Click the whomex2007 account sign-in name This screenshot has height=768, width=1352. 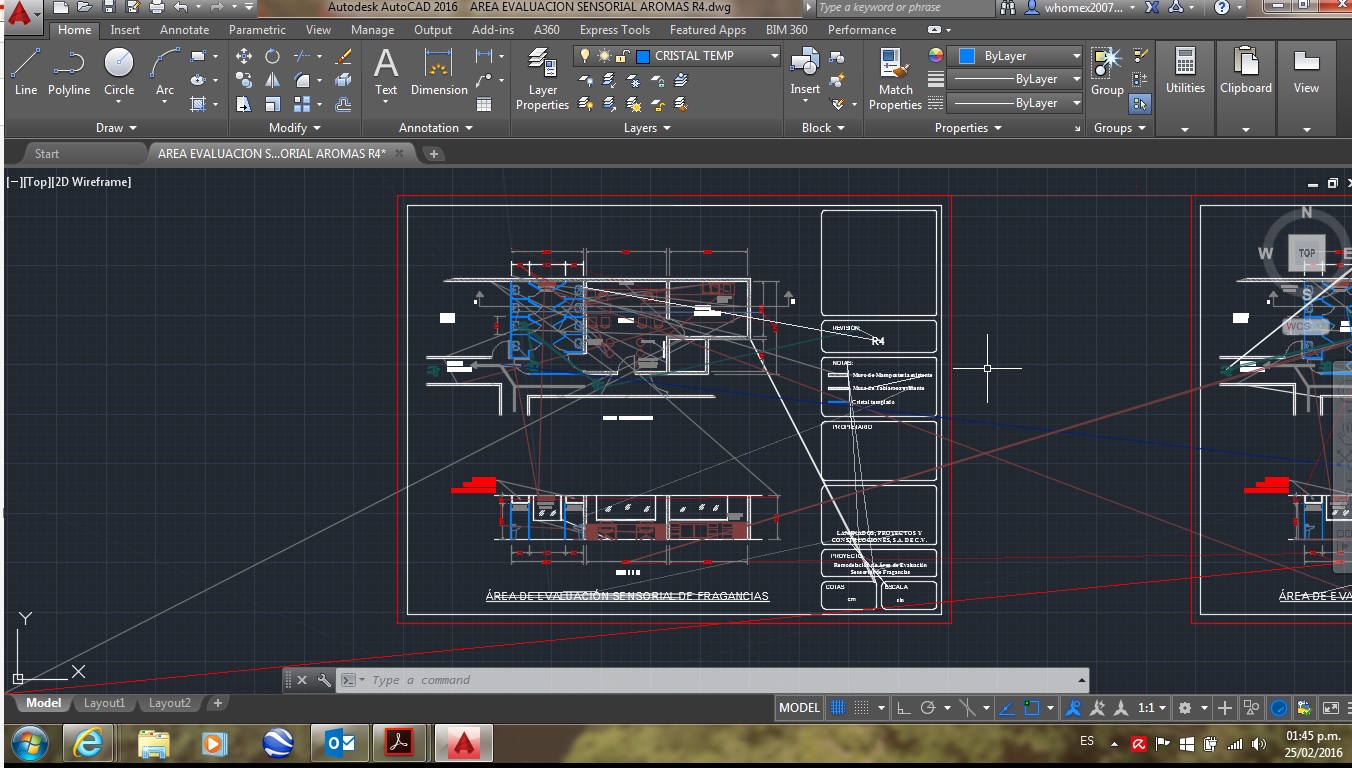1084,7
